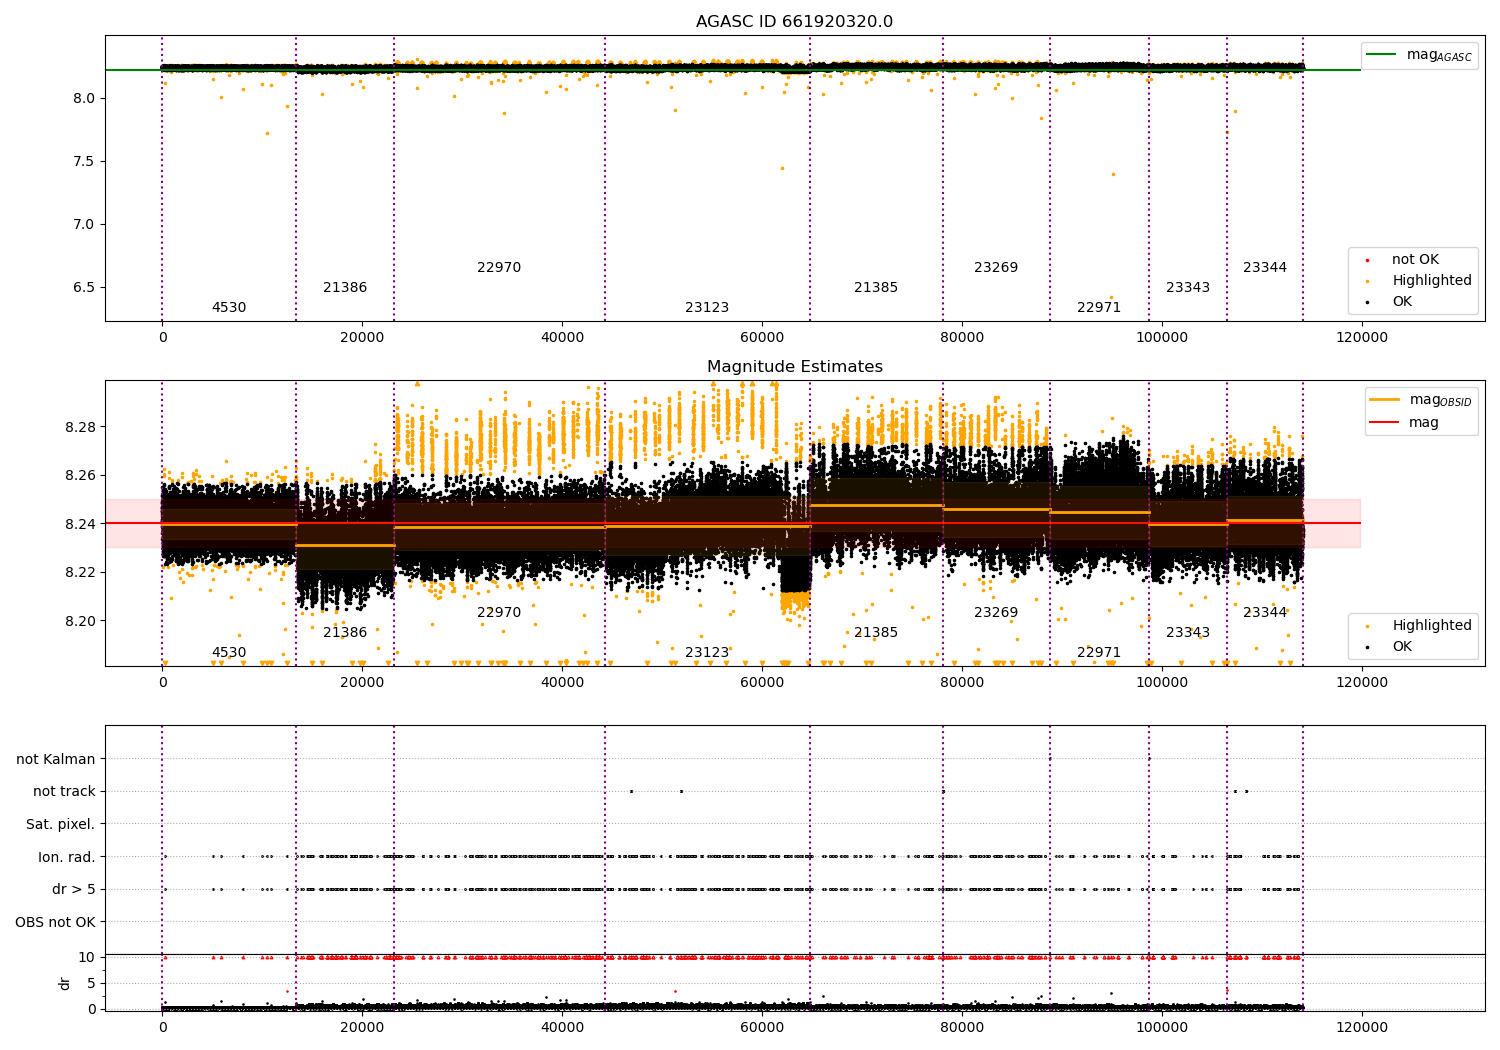1500x1050 pixels.
Task: Click 'OK' legend entry in Magnitude Estimates plot
Action: pyautogui.click(x=1402, y=647)
